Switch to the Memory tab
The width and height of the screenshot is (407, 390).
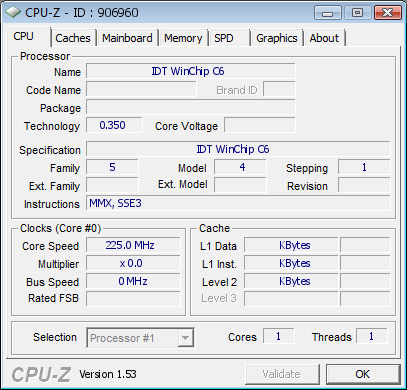(183, 38)
